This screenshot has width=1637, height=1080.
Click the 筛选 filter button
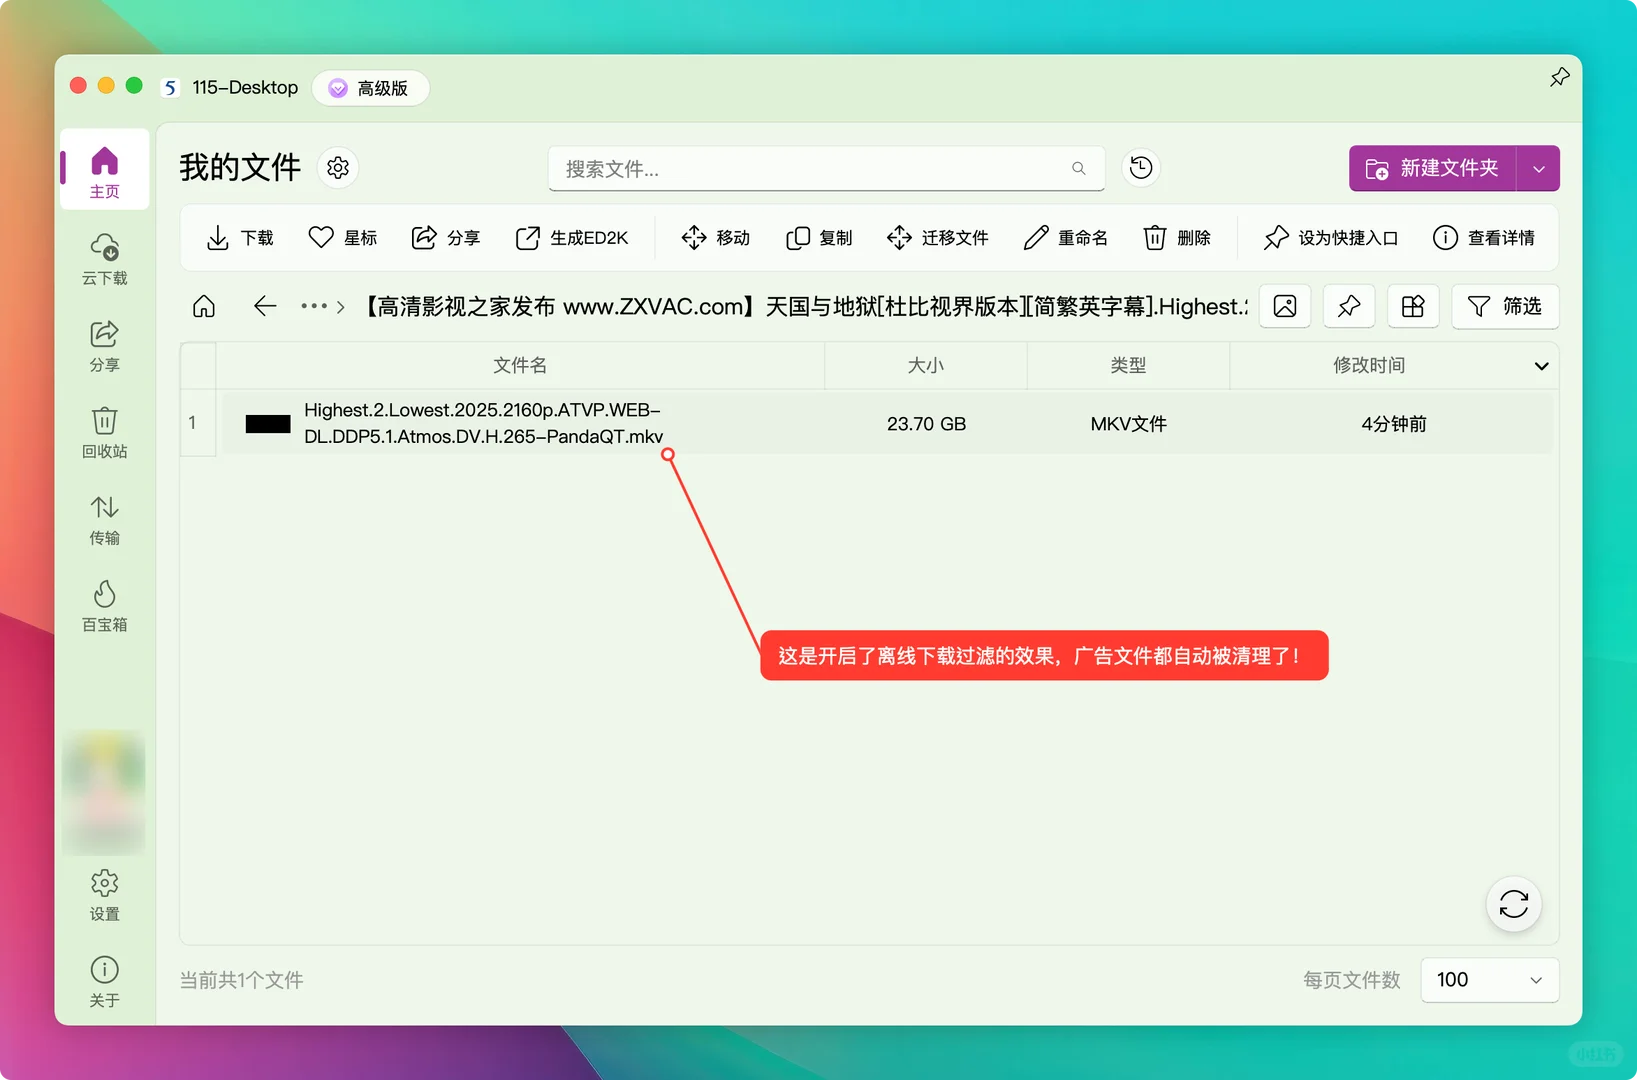point(1505,306)
